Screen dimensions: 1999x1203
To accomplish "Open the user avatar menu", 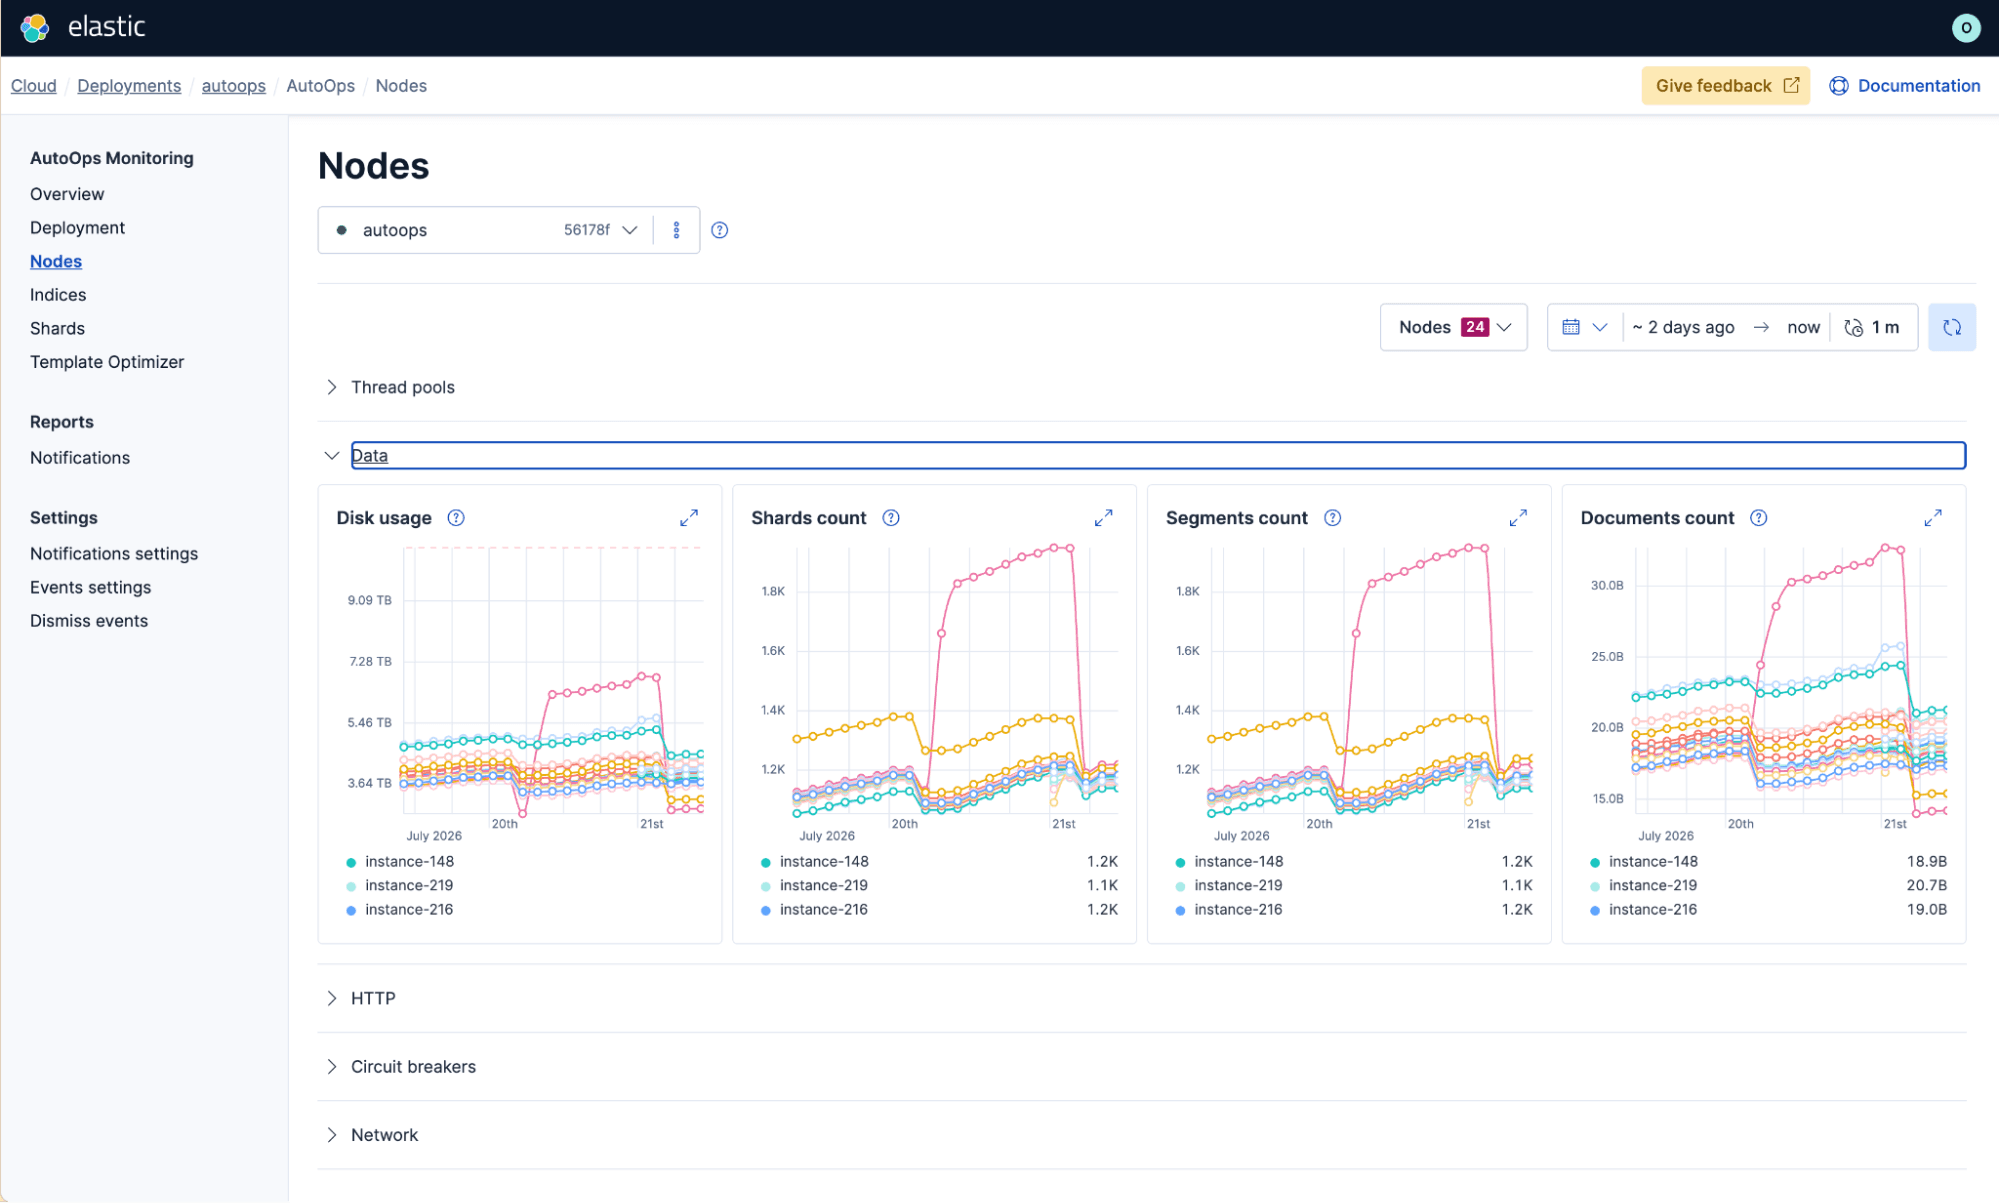I will [1966, 28].
